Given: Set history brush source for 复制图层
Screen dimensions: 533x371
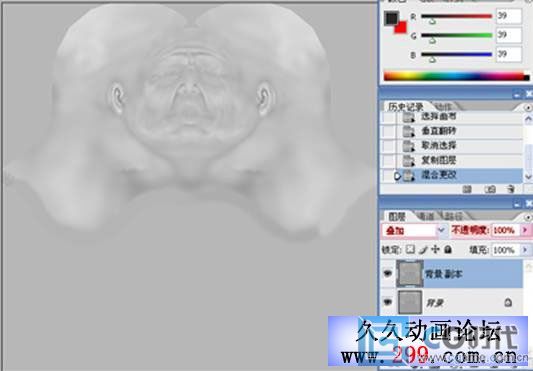Looking at the screenshot, I should point(389,160).
